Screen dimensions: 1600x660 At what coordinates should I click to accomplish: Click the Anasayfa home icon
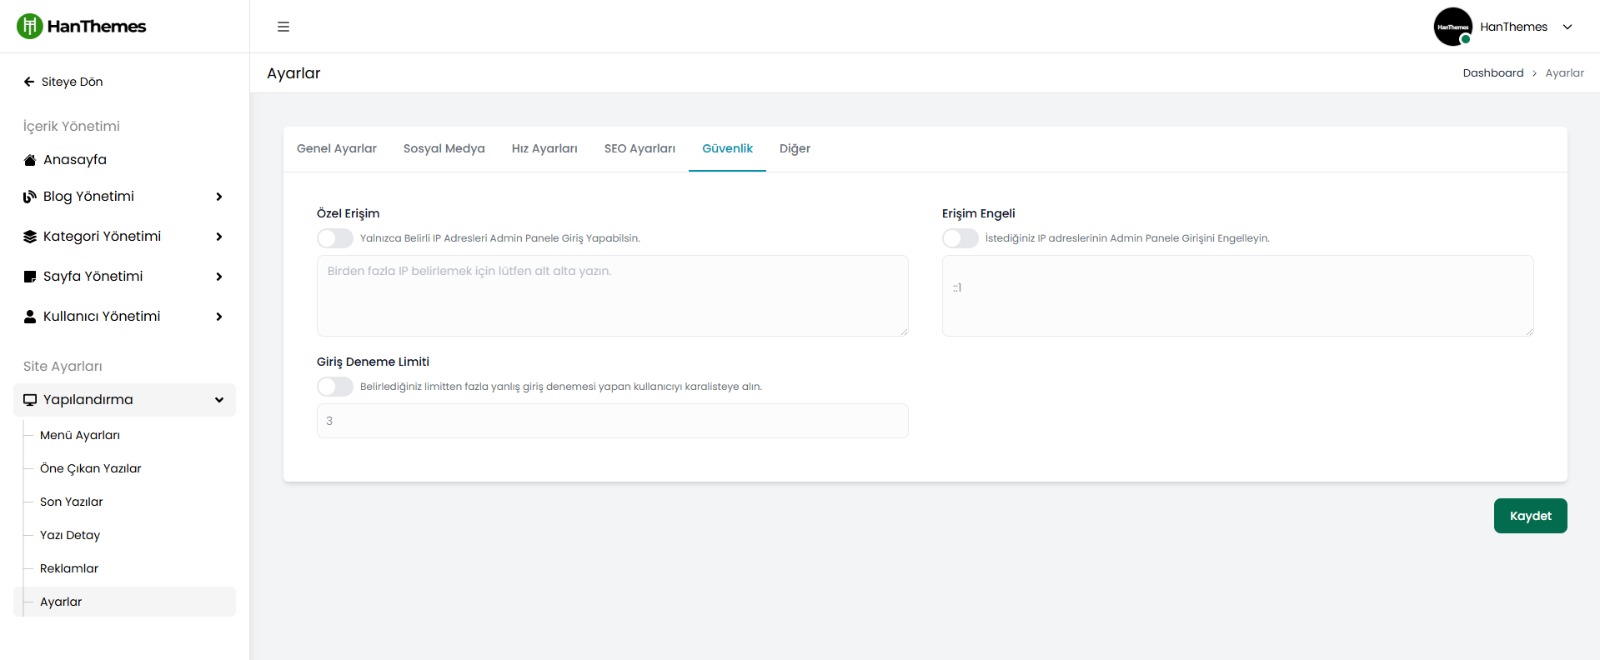[30, 160]
